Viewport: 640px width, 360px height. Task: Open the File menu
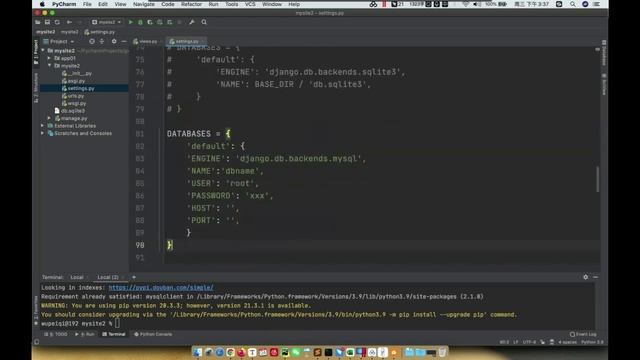[x=87, y=4]
